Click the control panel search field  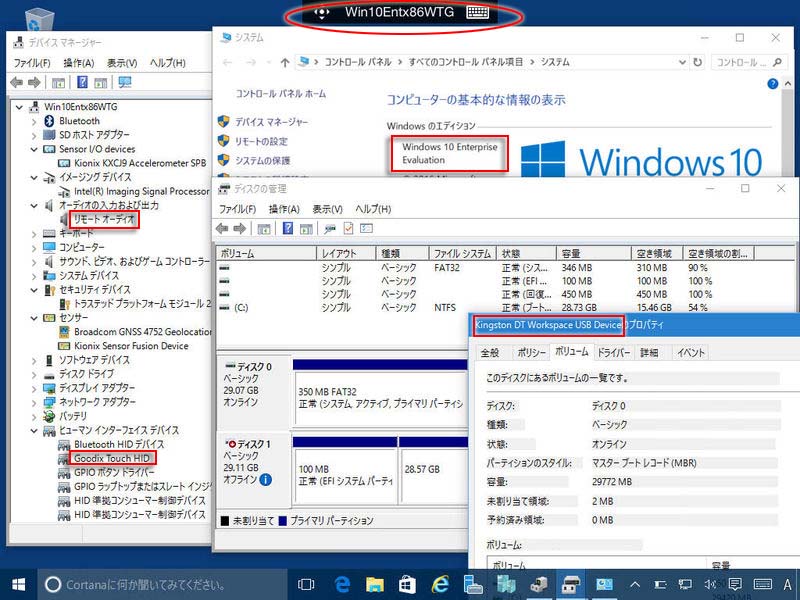747,62
